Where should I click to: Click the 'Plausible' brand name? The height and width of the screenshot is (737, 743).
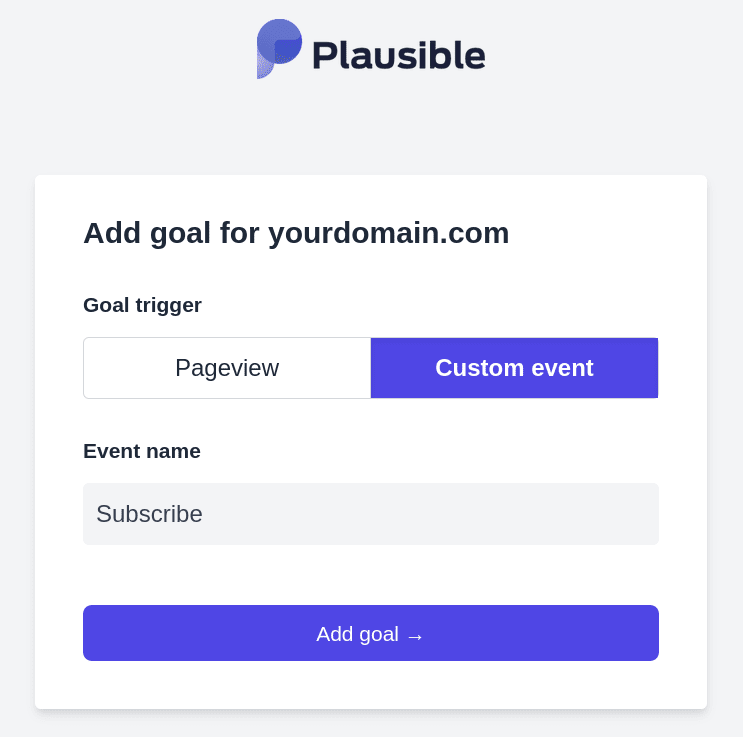coord(398,55)
